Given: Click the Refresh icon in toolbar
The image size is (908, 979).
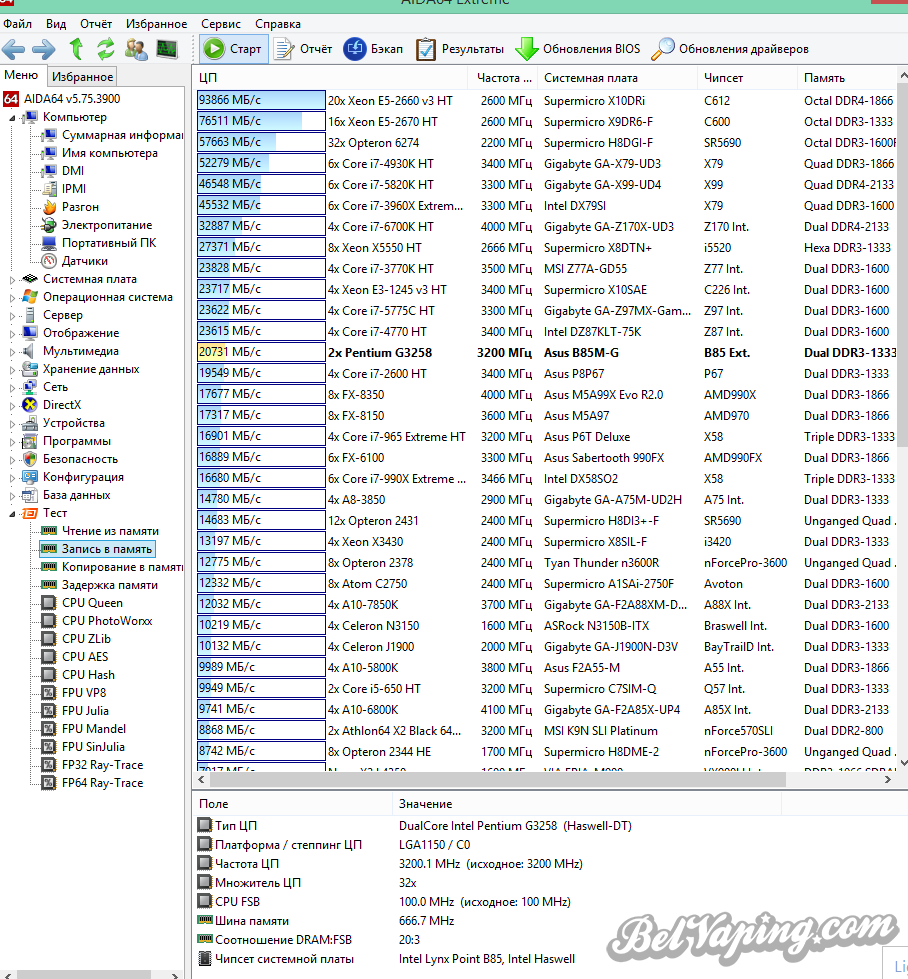Looking at the screenshot, I should click(106, 49).
